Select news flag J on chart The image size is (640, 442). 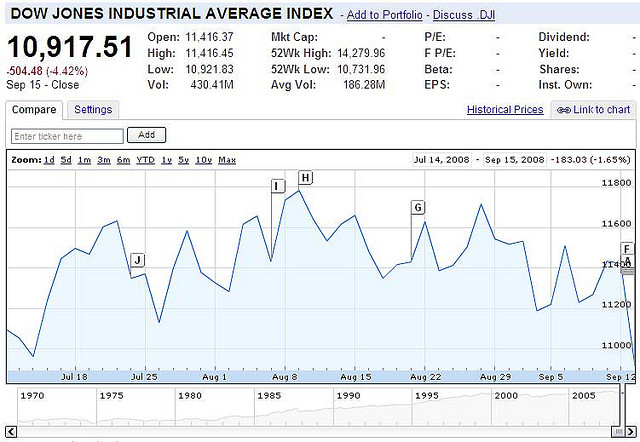(x=138, y=260)
